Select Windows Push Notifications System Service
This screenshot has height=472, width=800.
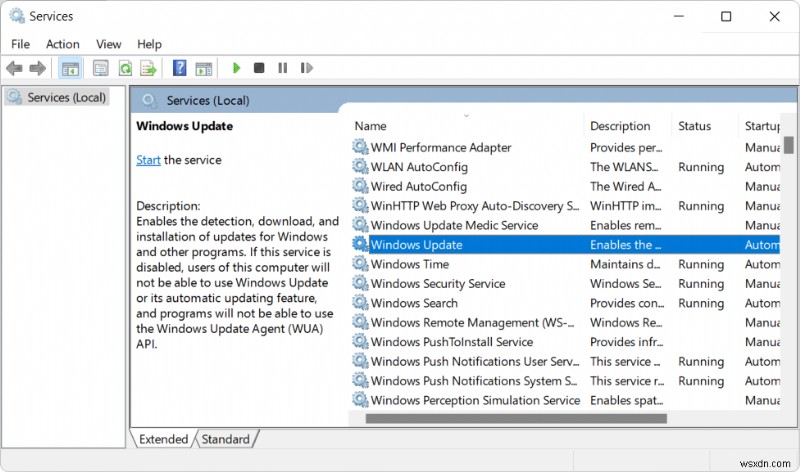click(474, 381)
